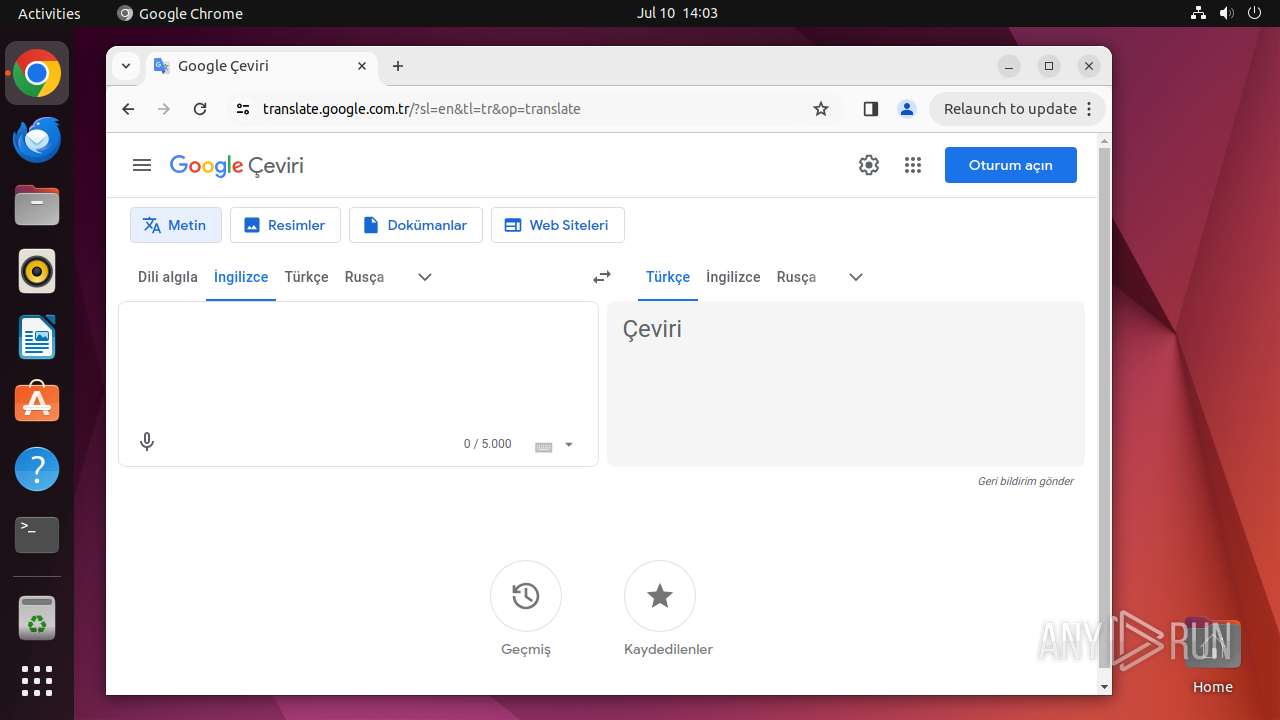Screen dimensions: 1280x720
Task: Open Geçmiş history circle button
Action: coord(526,596)
